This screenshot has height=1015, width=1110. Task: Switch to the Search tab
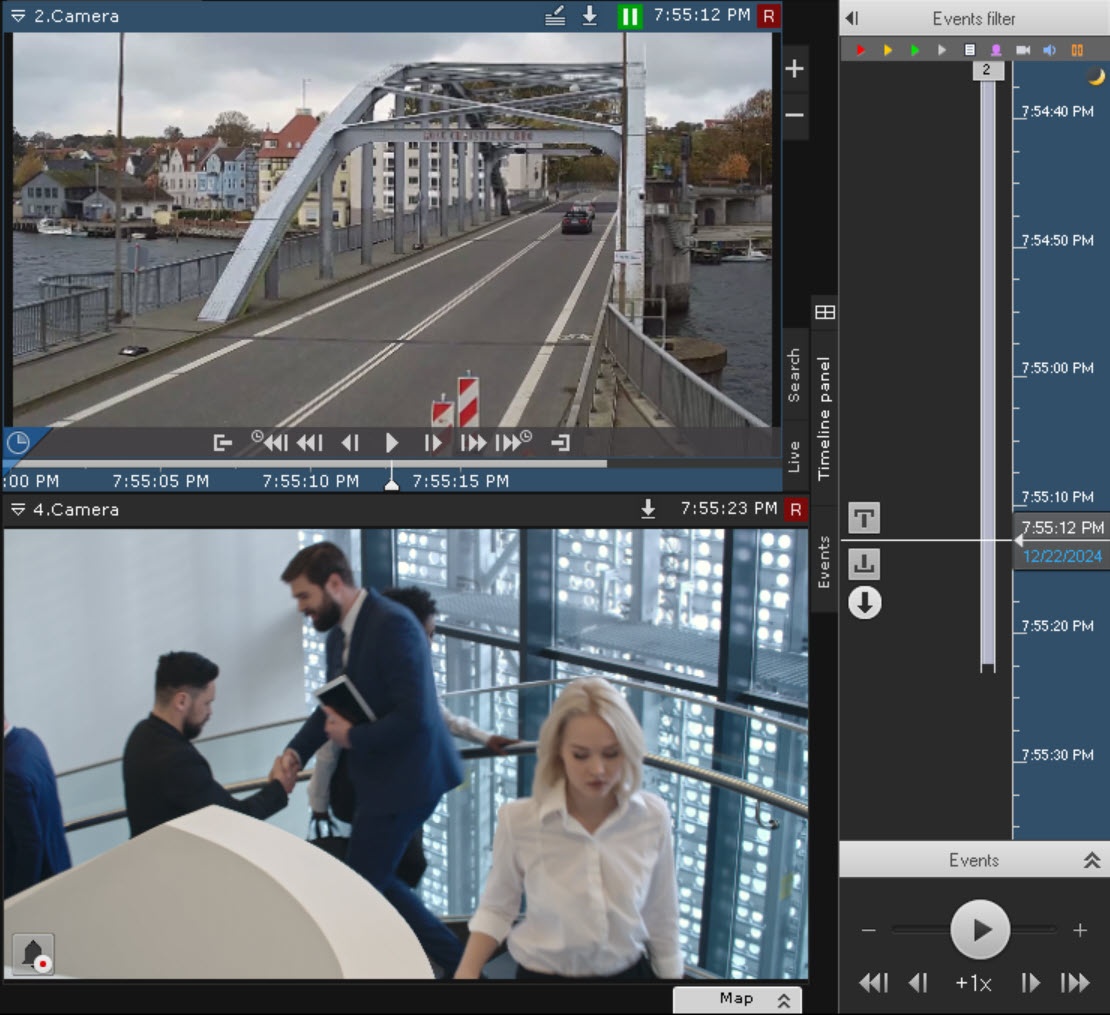pos(794,375)
